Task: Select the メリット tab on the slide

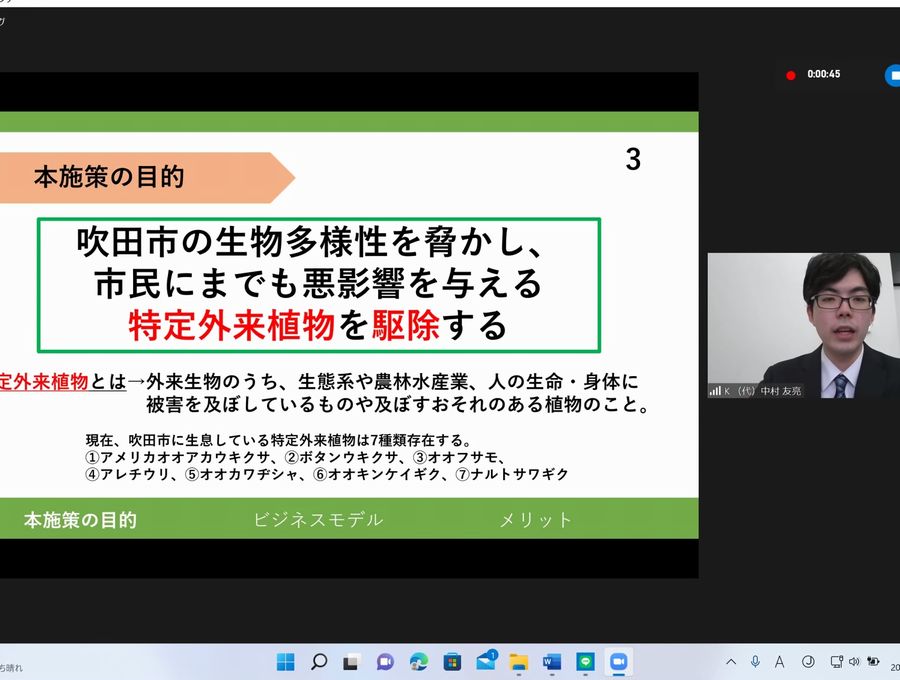Action: point(536,520)
